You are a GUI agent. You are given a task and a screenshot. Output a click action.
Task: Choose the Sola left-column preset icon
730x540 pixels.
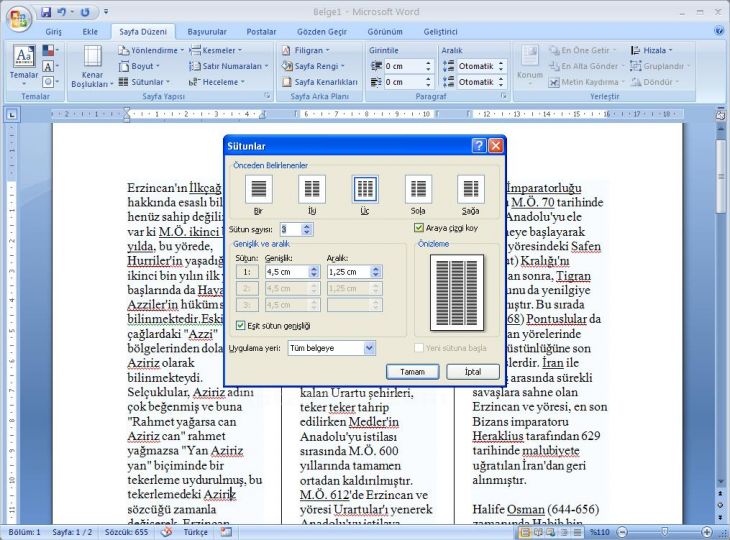pyautogui.click(x=418, y=189)
